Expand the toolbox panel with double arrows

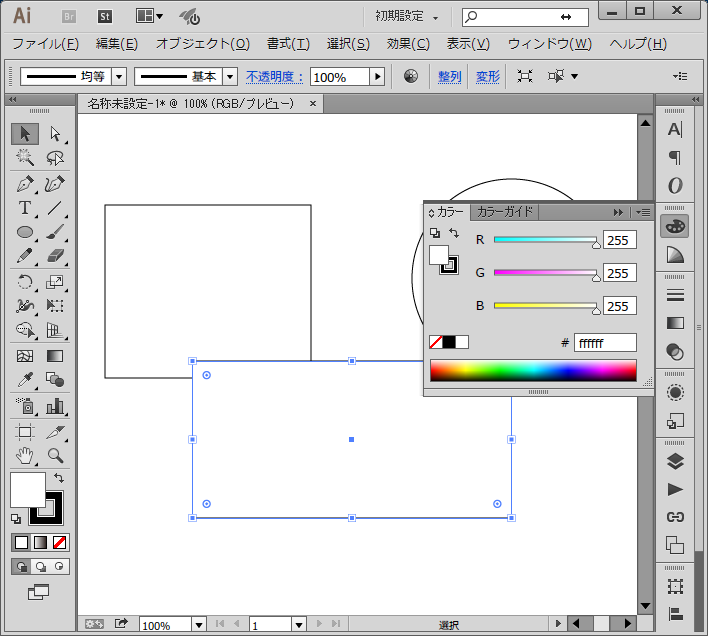(13, 99)
